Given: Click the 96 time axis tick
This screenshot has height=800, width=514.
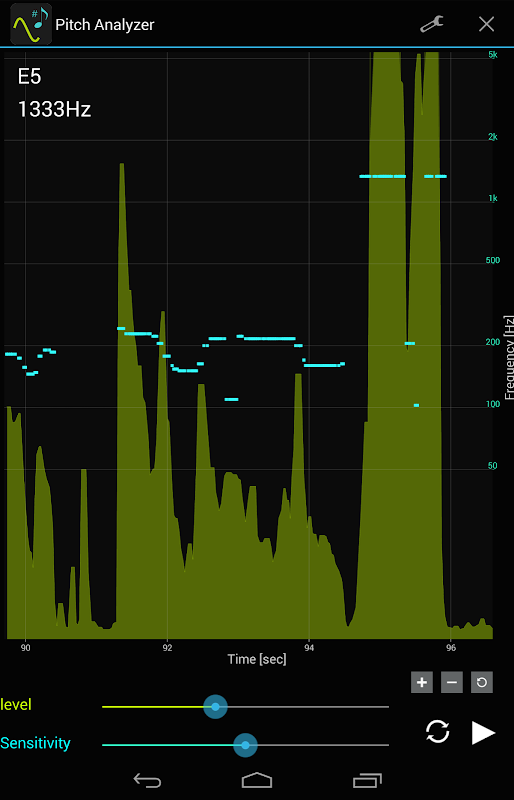Looking at the screenshot, I should (450, 647).
